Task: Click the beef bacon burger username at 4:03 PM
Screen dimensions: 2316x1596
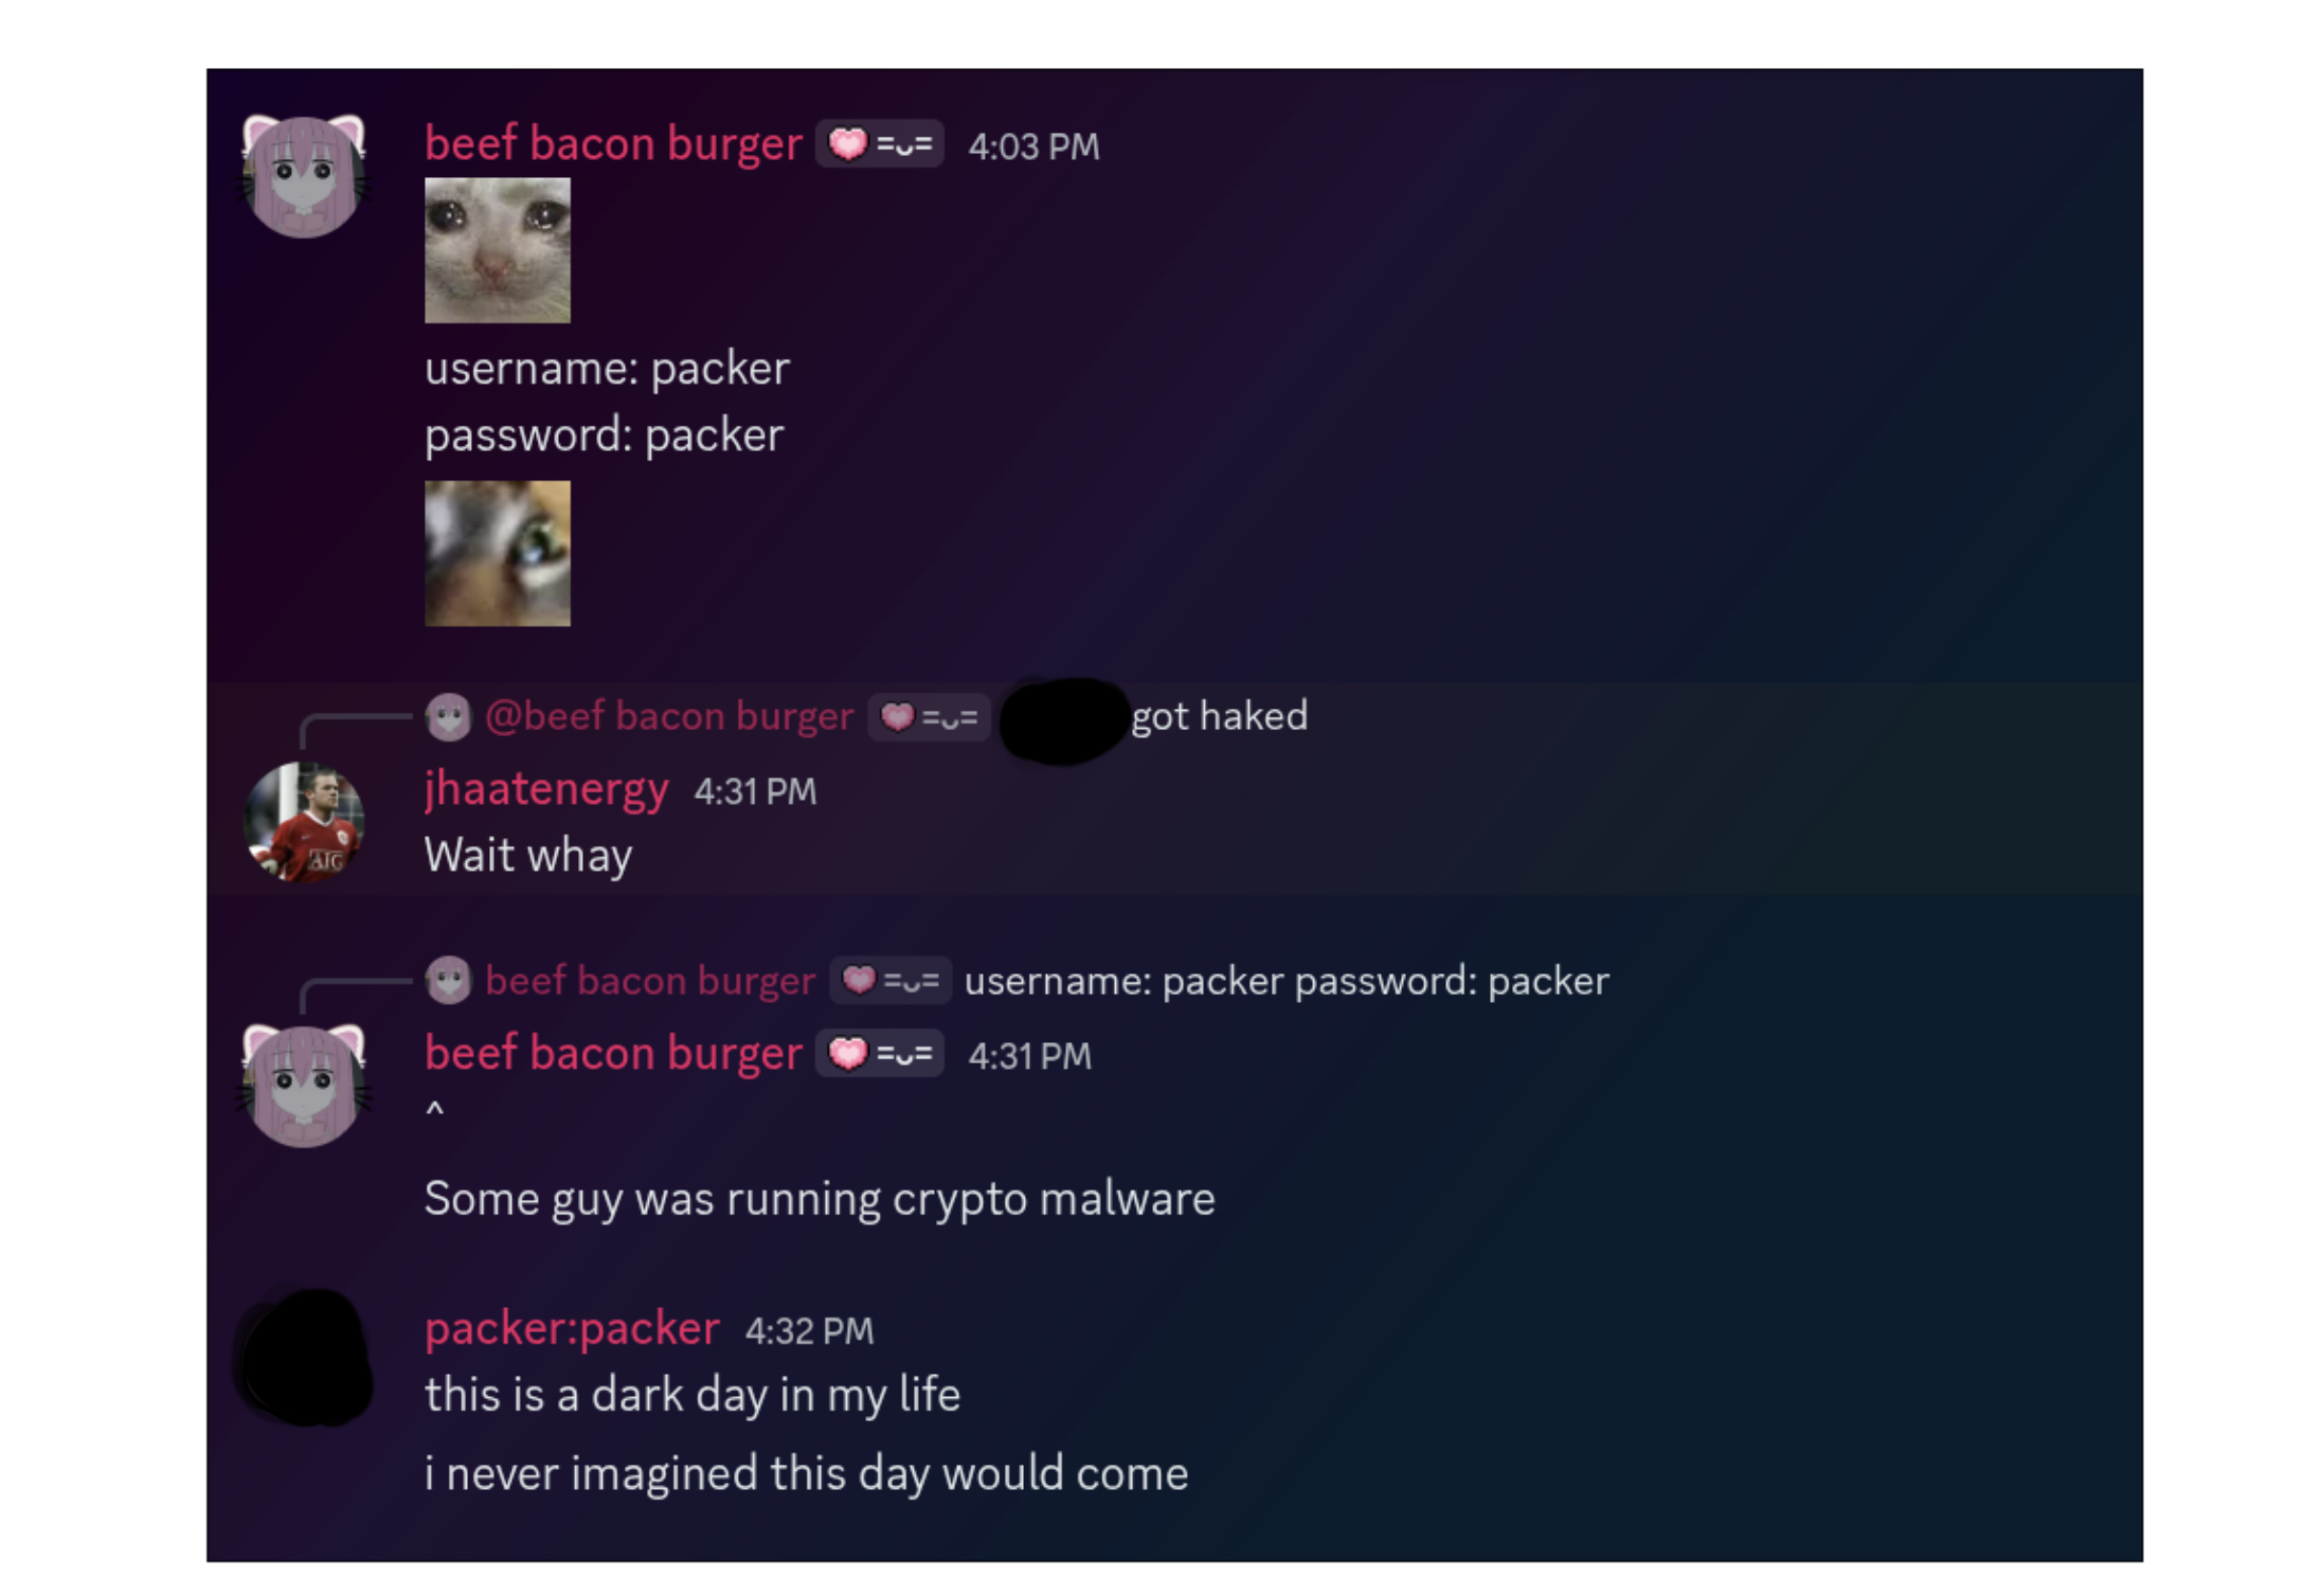Action: [613, 145]
